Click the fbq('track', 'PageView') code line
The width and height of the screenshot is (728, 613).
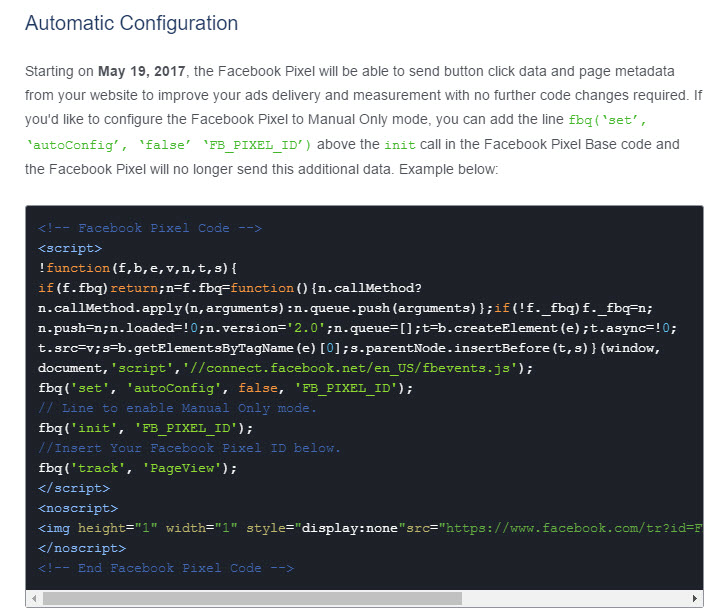pyautogui.click(x=137, y=468)
